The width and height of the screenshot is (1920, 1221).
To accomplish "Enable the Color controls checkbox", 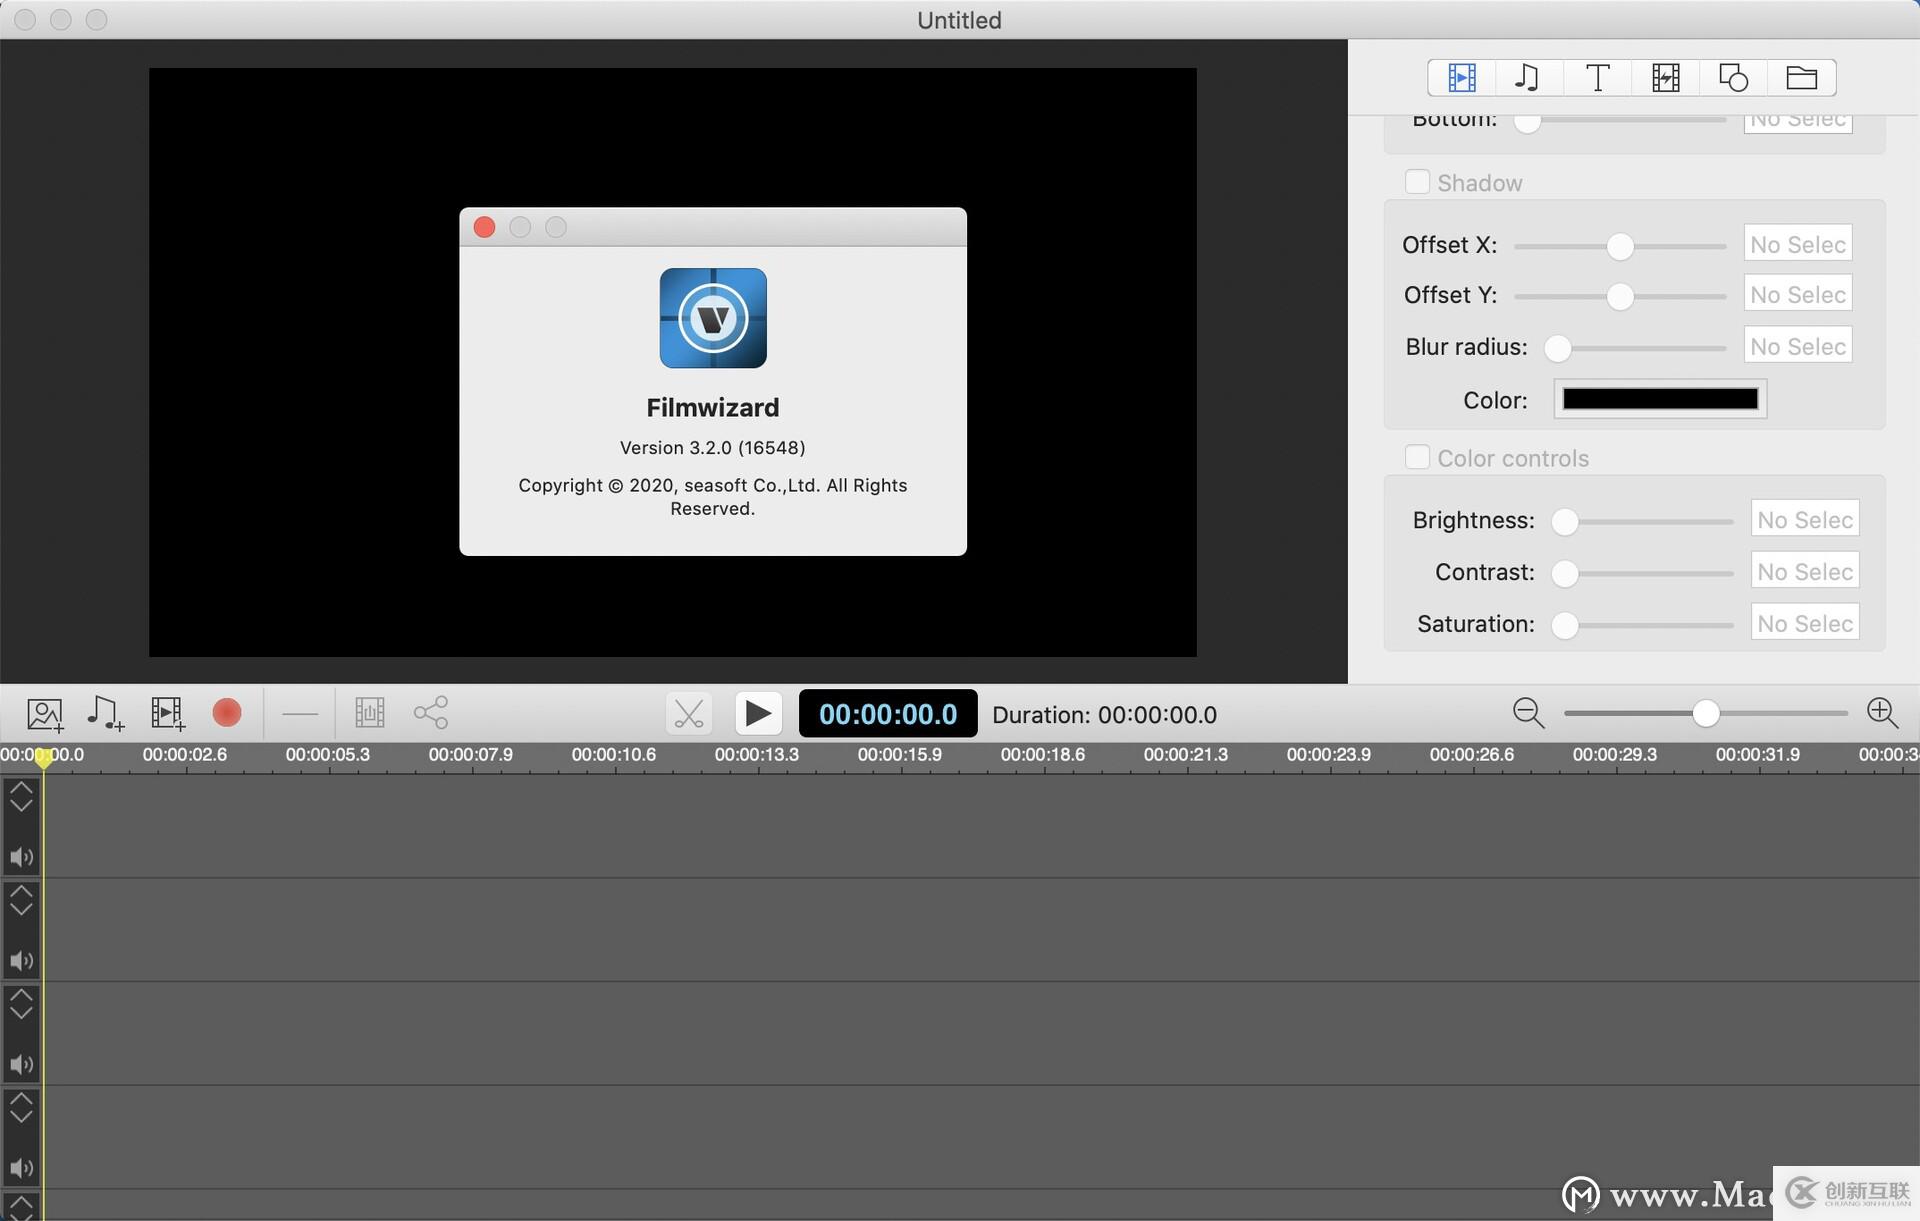I will [1417, 456].
